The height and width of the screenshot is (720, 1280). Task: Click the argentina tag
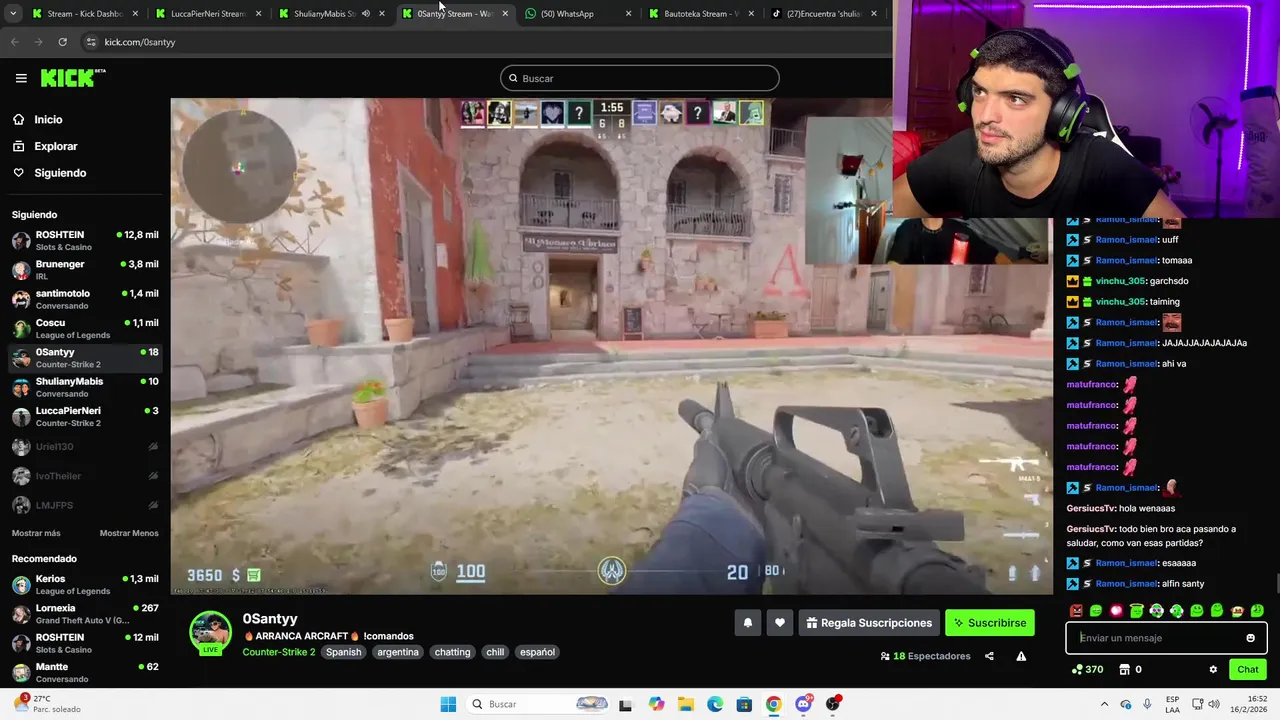[398, 652]
